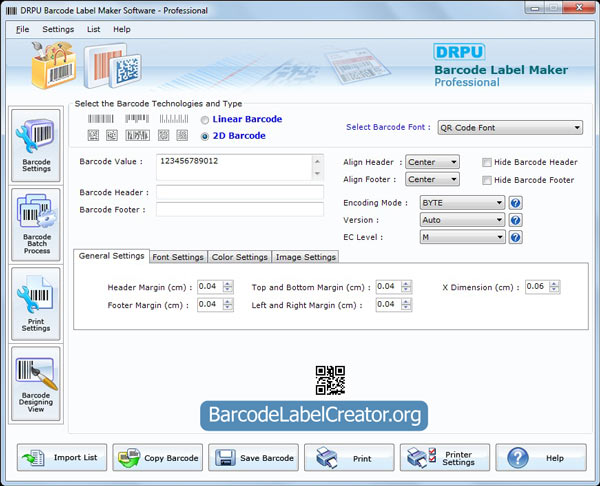Switch to the Color Settings tab
The width and height of the screenshot is (600, 486).
pyautogui.click(x=240, y=257)
